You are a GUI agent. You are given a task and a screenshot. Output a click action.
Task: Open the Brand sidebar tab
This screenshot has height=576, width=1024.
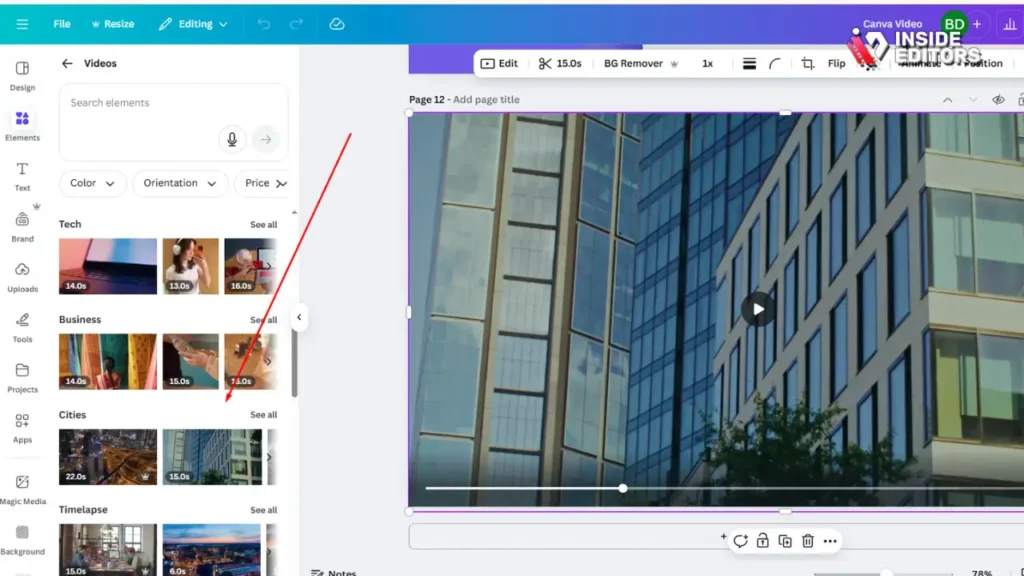(22, 227)
